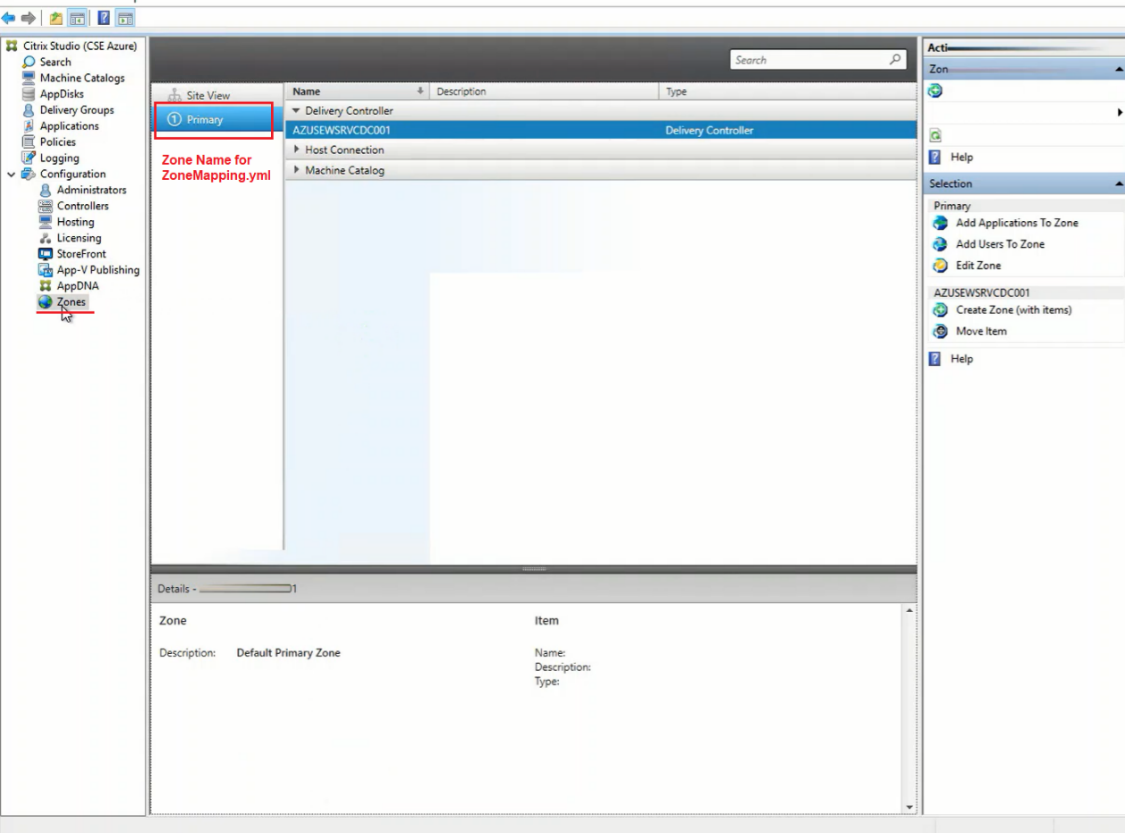Click the pane splitter grip above Details

(534, 569)
